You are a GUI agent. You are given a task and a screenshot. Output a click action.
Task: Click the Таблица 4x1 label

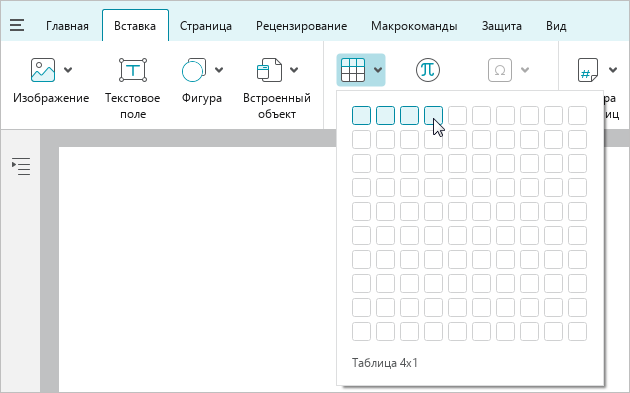tap(385, 363)
